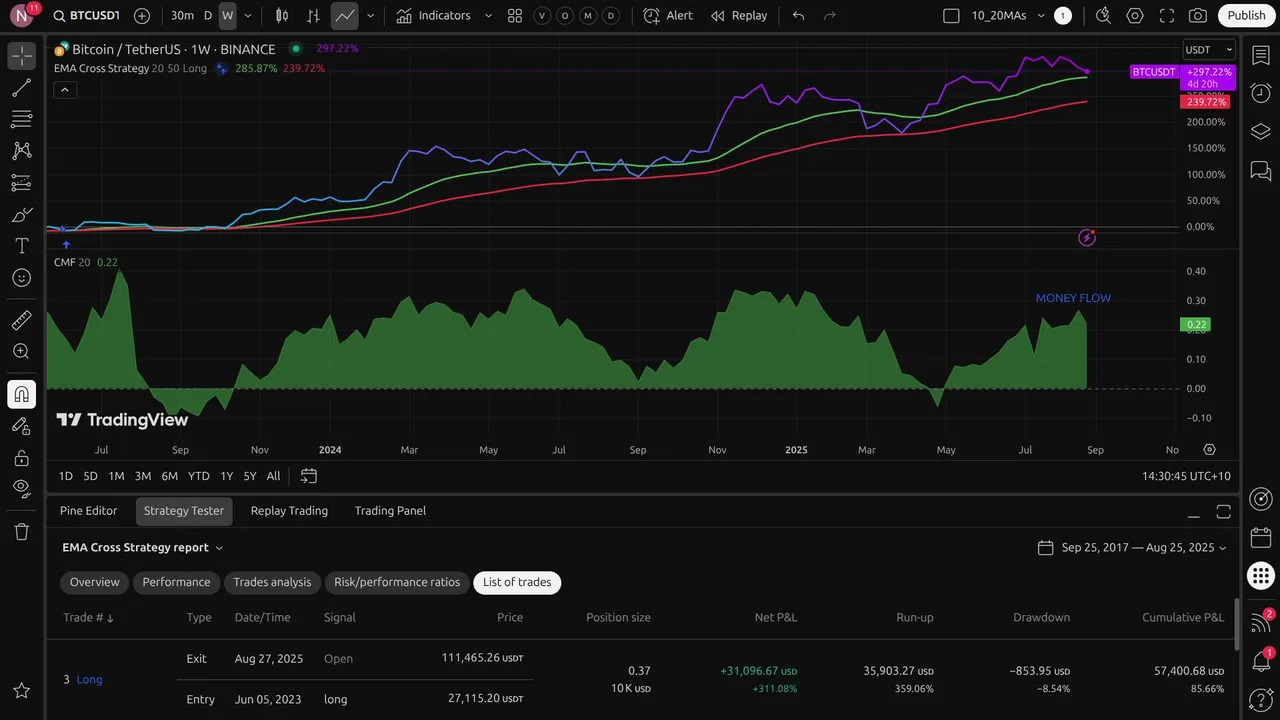Toggle stay in drawing mode

tap(21, 426)
